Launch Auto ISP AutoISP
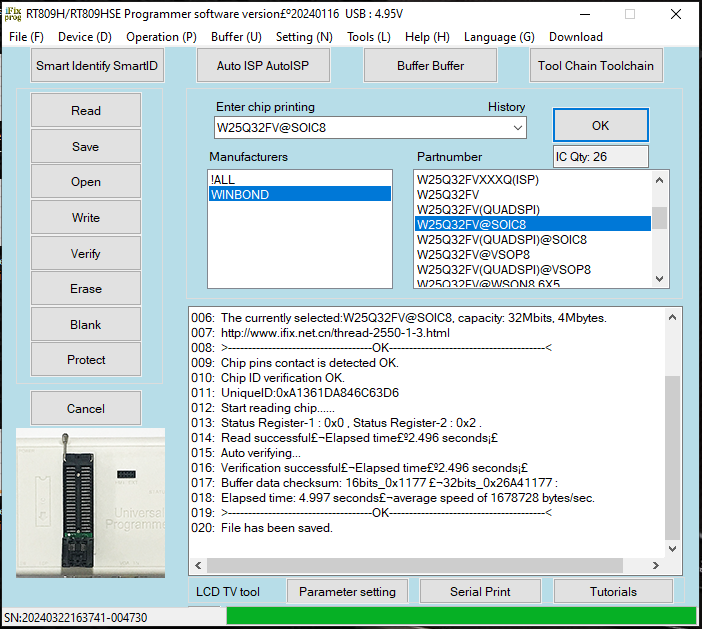This screenshot has width=702, height=629. pos(263,66)
